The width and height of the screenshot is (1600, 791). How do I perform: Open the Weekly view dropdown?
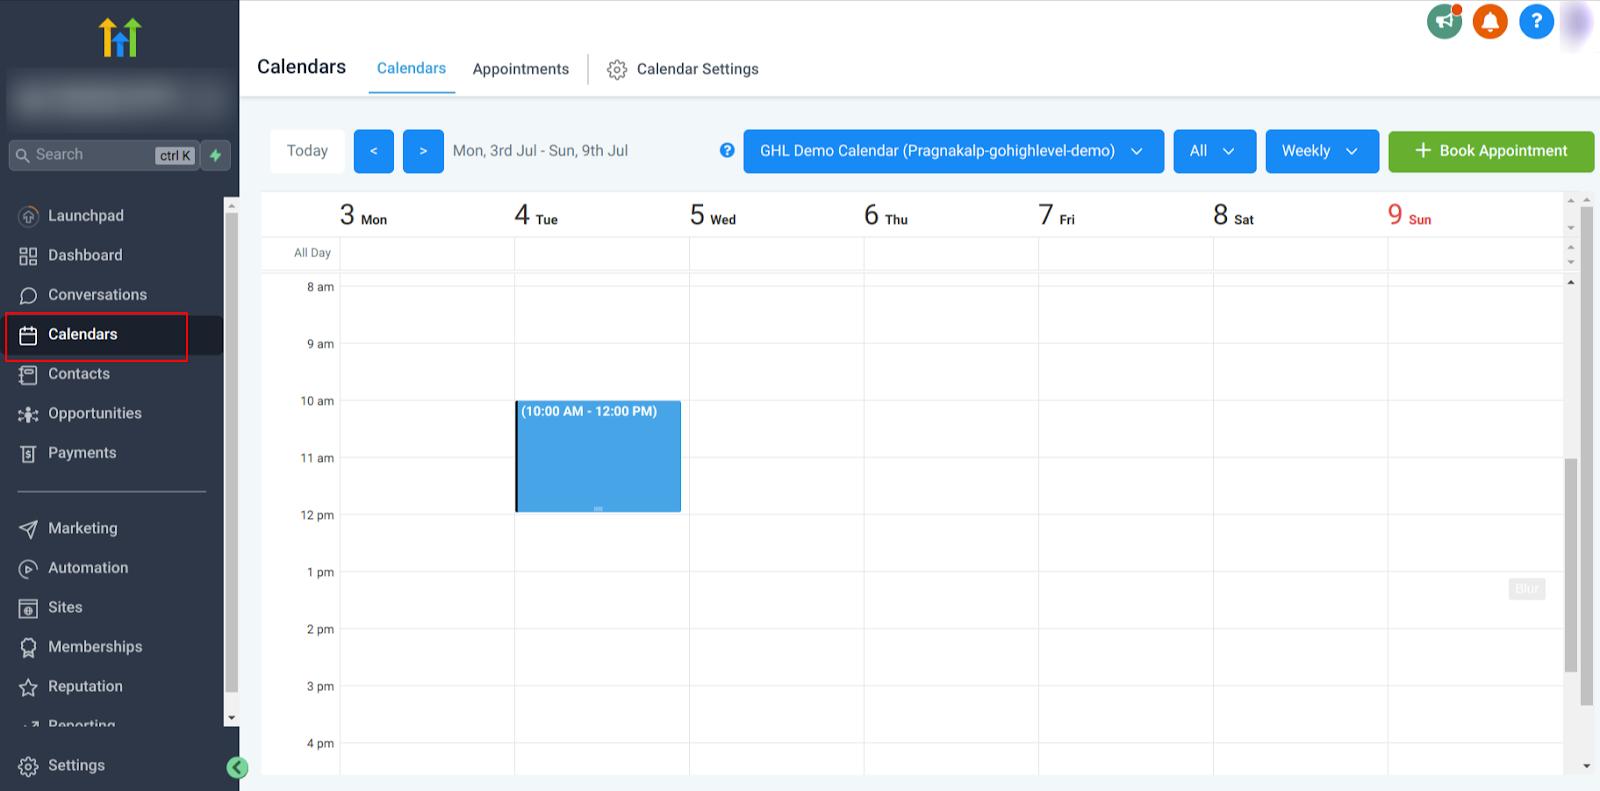tap(1321, 151)
